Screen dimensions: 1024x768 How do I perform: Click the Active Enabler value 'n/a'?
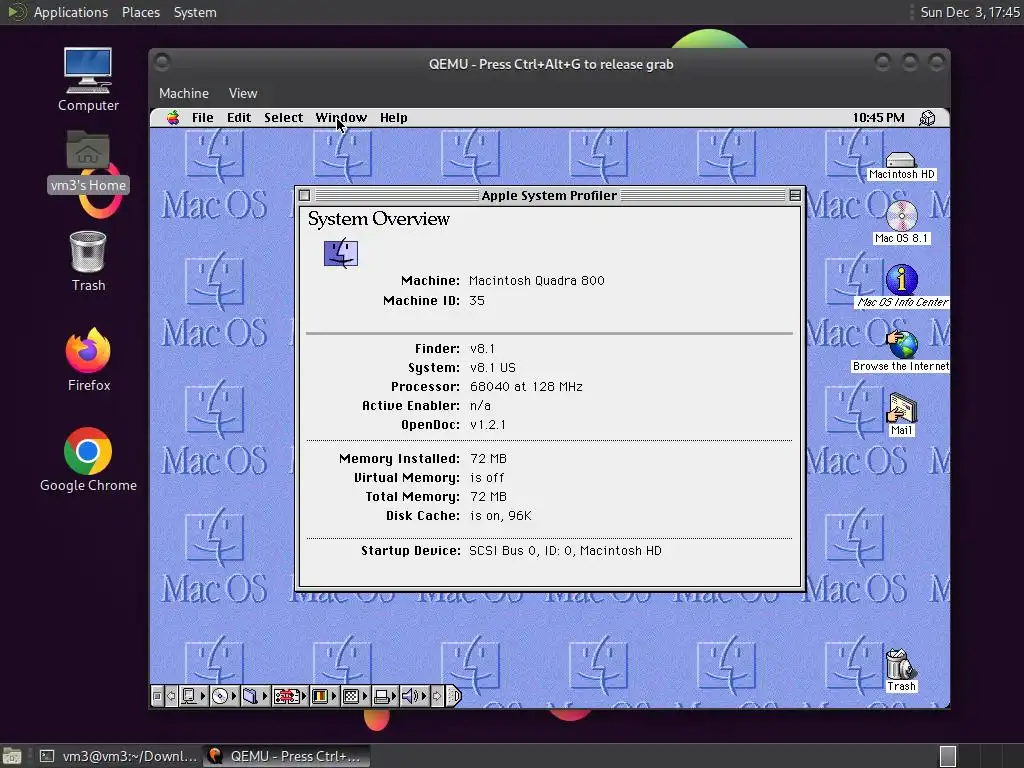pyautogui.click(x=480, y=406)
